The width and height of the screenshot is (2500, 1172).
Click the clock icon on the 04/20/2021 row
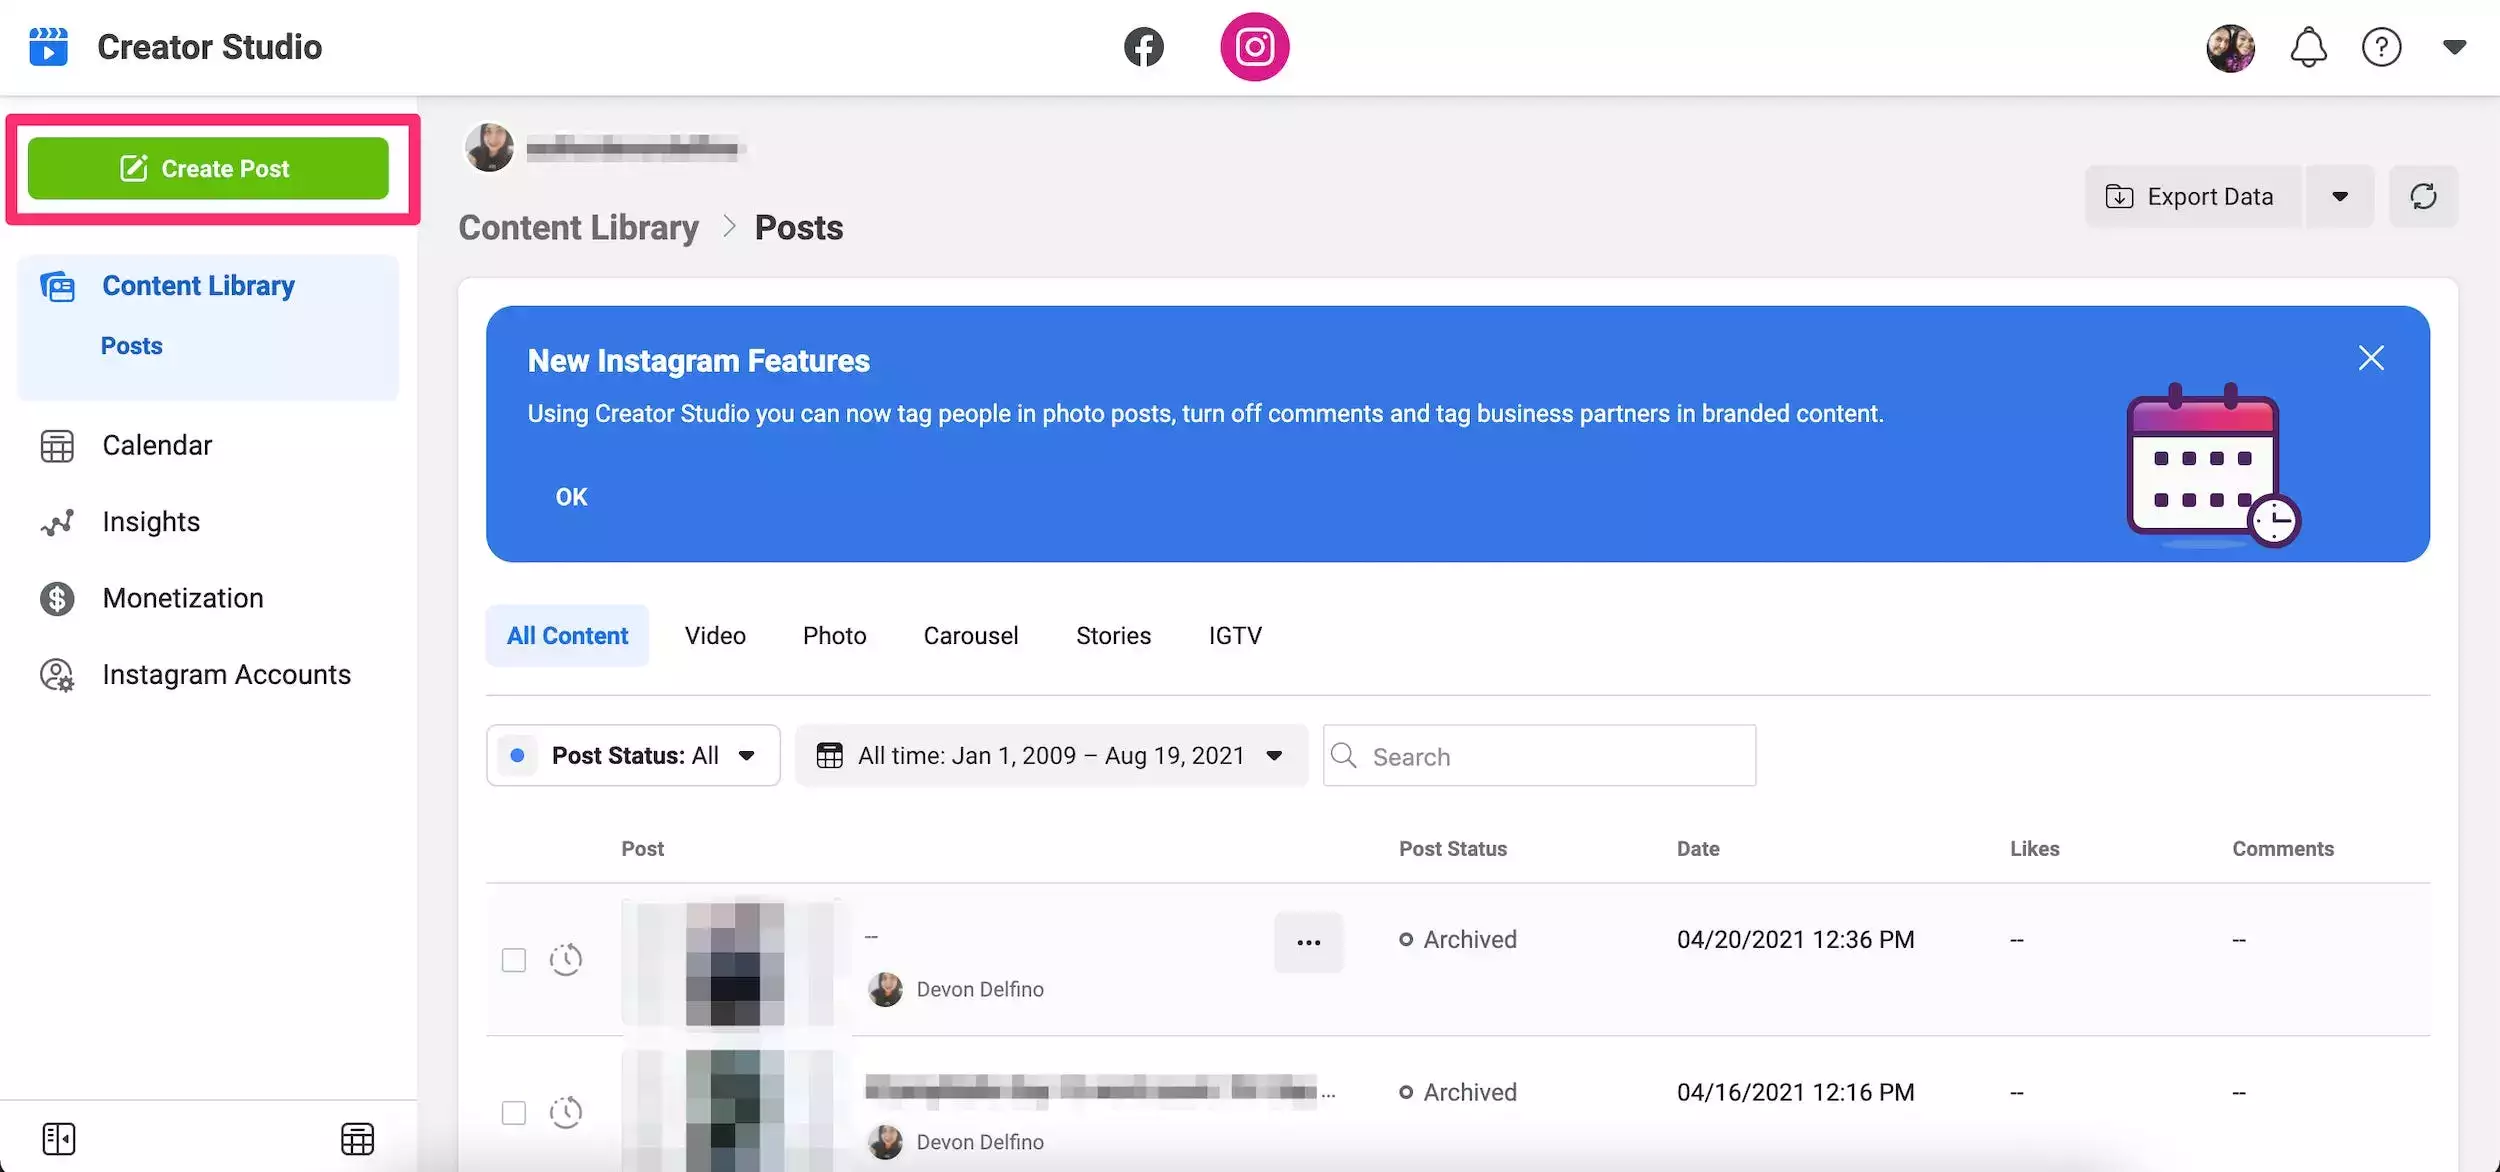click(566, 960)
